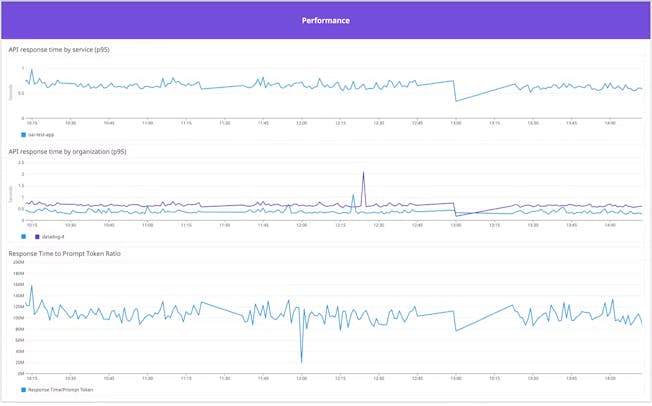Click the unlabeled blue legend swatch in organization chart
652x406 pixels.
(23, 237)
